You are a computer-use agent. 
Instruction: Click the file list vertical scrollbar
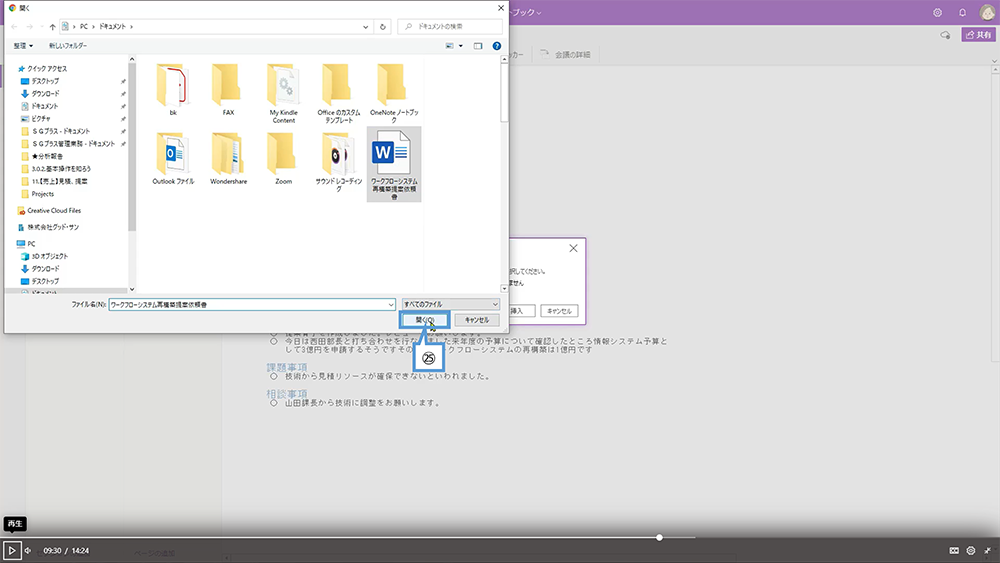(x=504, y=92)
